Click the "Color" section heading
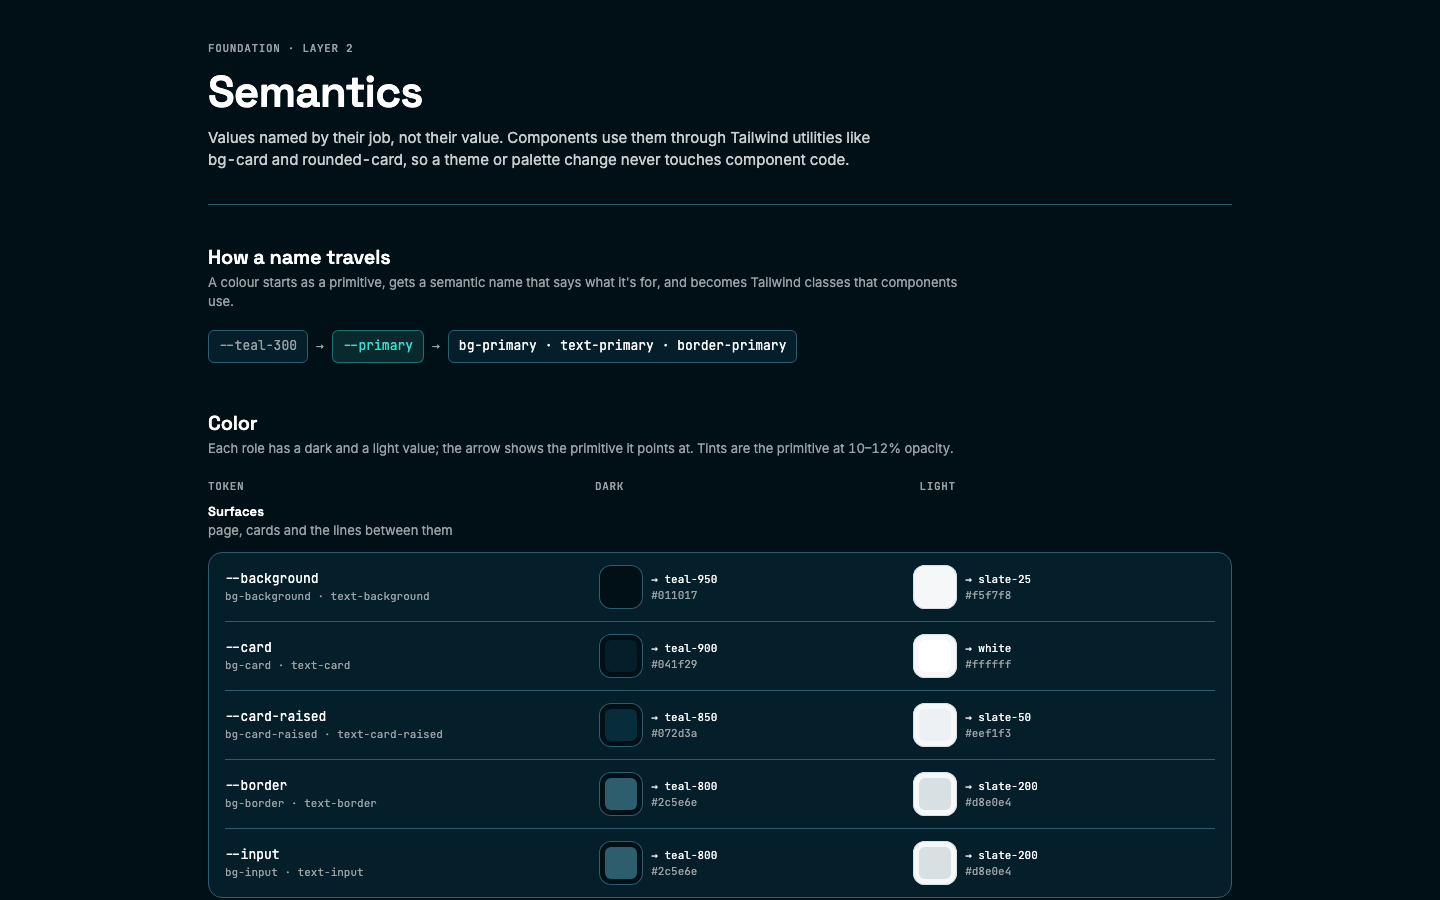 (233, 423)
